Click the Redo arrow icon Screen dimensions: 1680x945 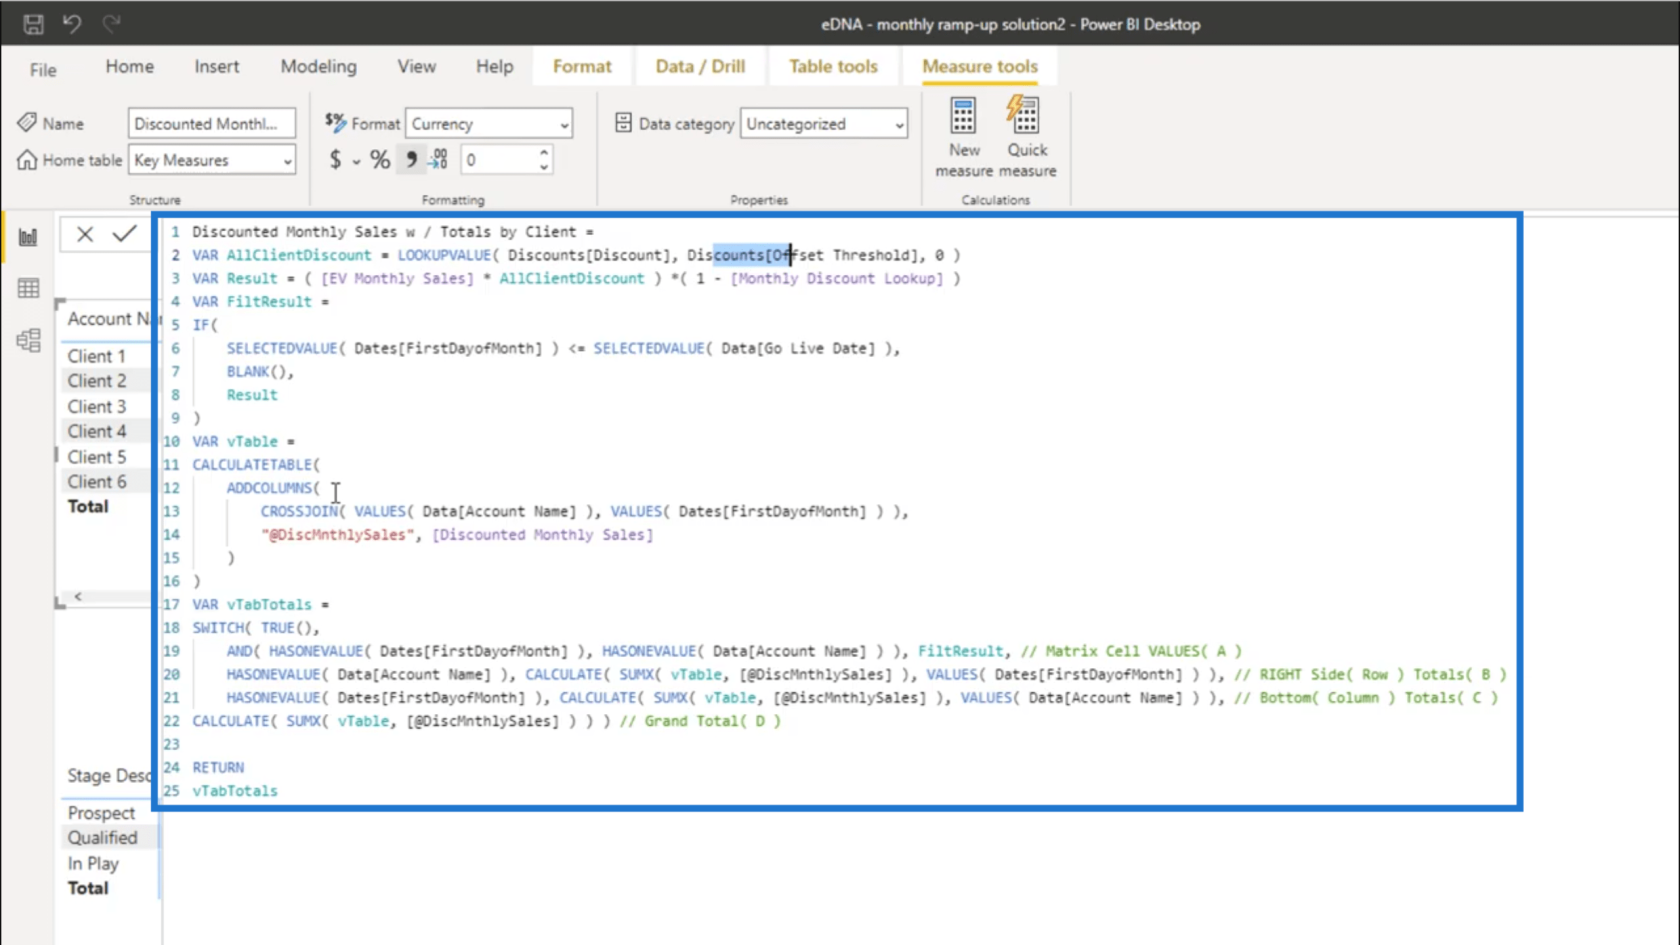coord(111,23)
